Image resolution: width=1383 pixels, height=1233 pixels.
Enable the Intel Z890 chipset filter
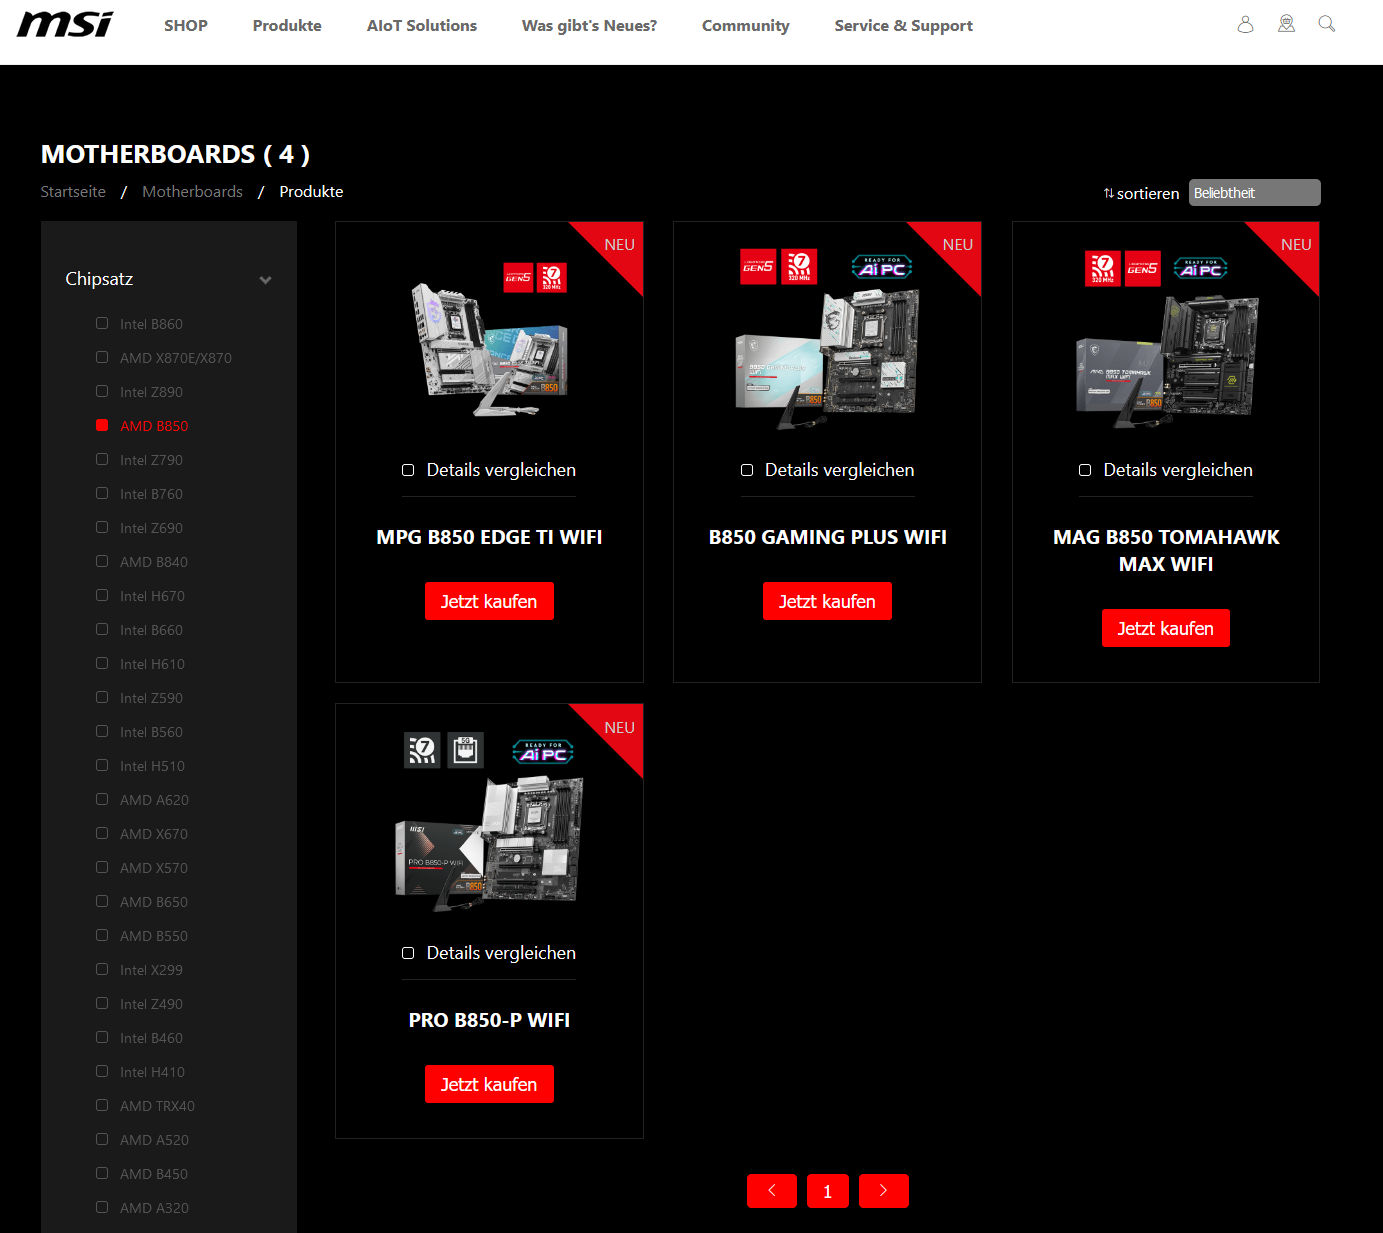[102, 391]
